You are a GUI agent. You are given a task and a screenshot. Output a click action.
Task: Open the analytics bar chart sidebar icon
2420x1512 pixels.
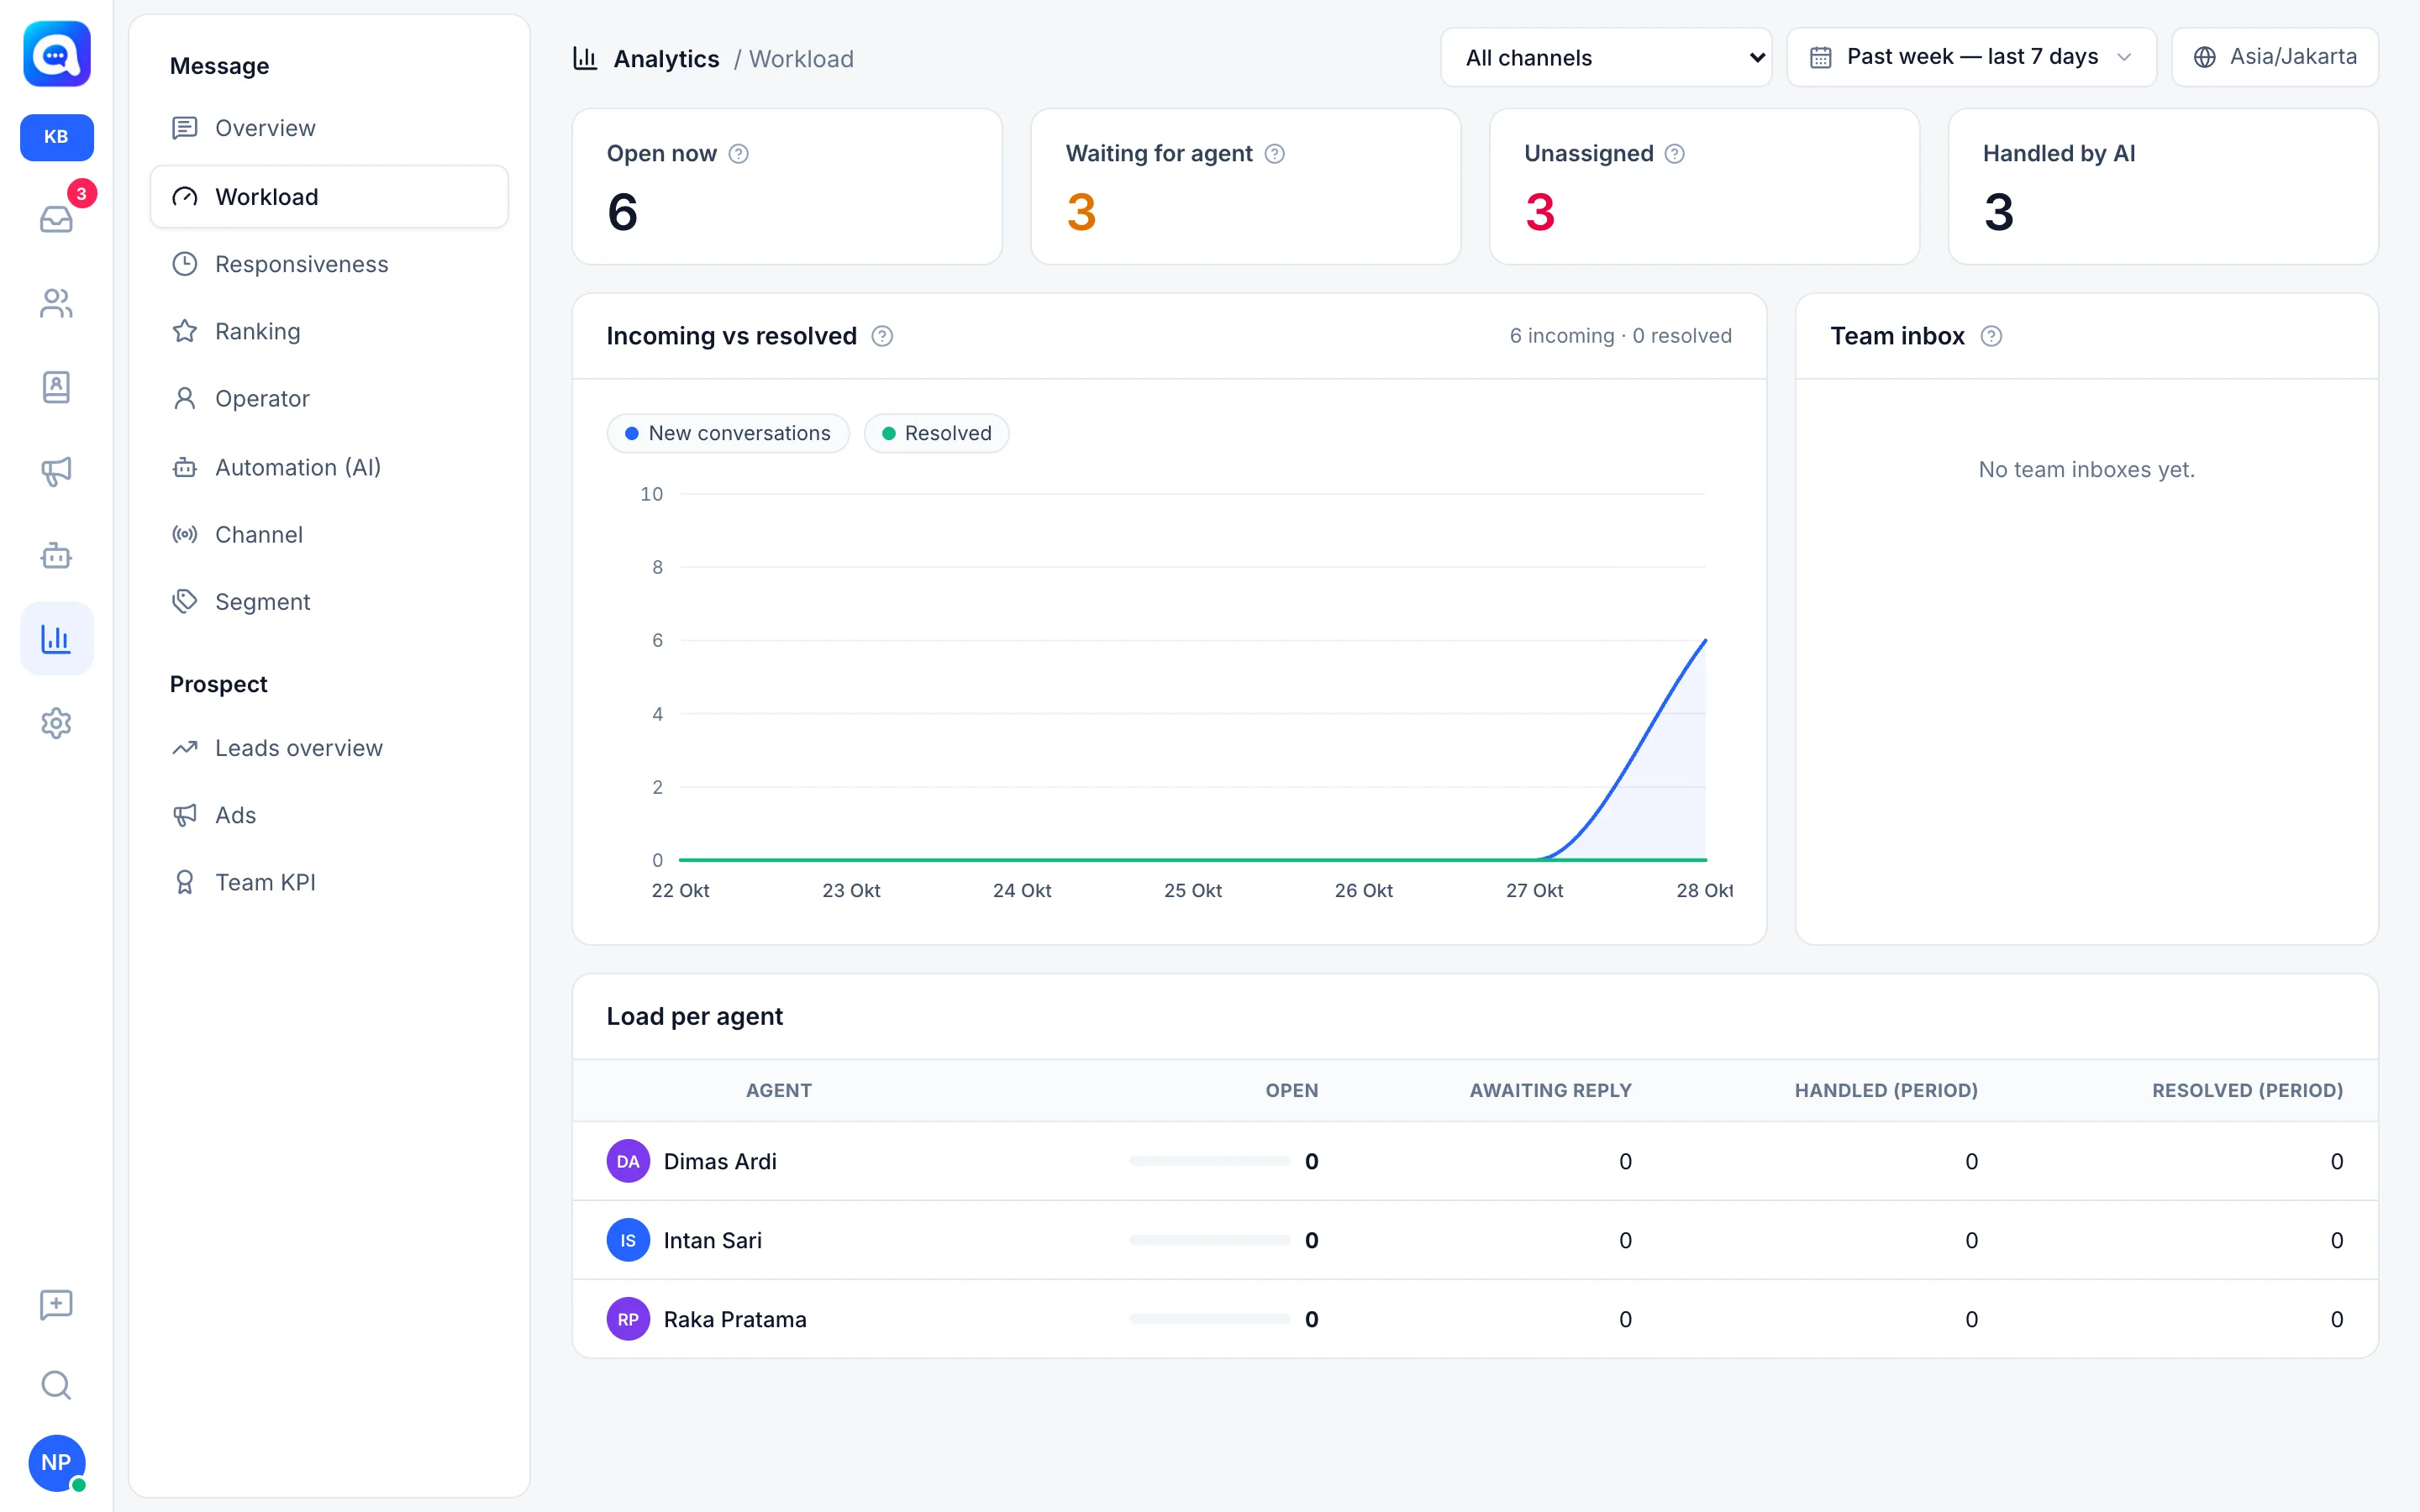click(56, 638)
